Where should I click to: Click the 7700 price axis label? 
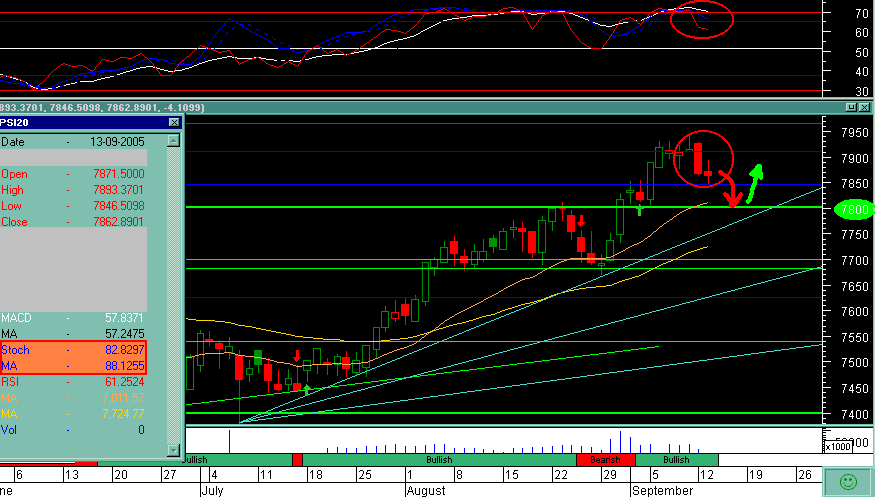(854, 260)
